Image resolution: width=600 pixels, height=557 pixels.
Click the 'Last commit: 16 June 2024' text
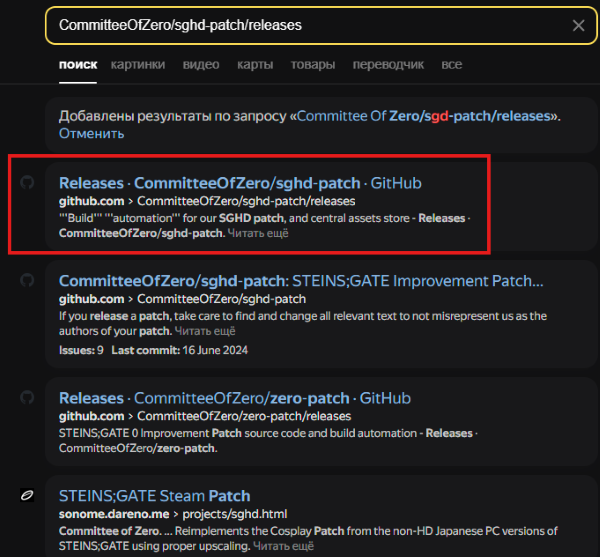179,350
